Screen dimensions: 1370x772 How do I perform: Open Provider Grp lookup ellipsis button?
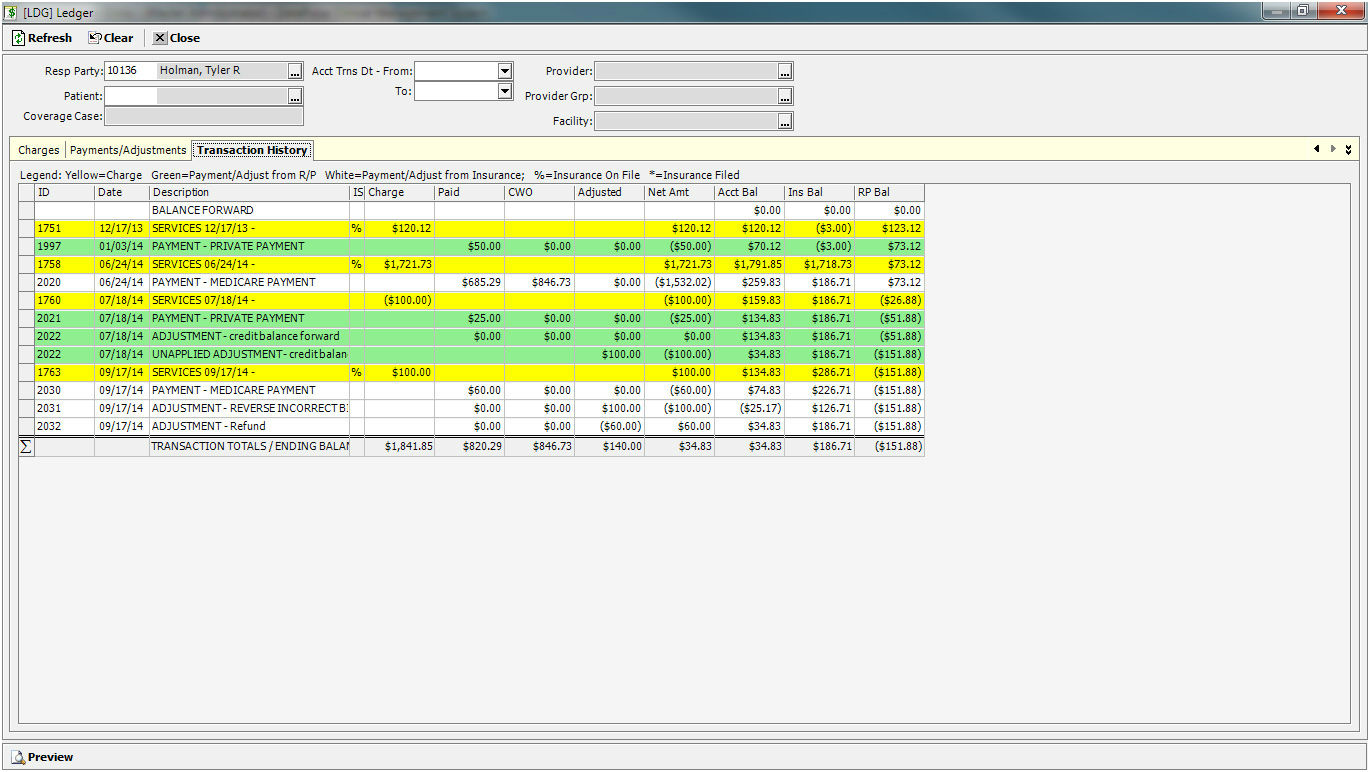pyautogui.click(x=785, y=97)
